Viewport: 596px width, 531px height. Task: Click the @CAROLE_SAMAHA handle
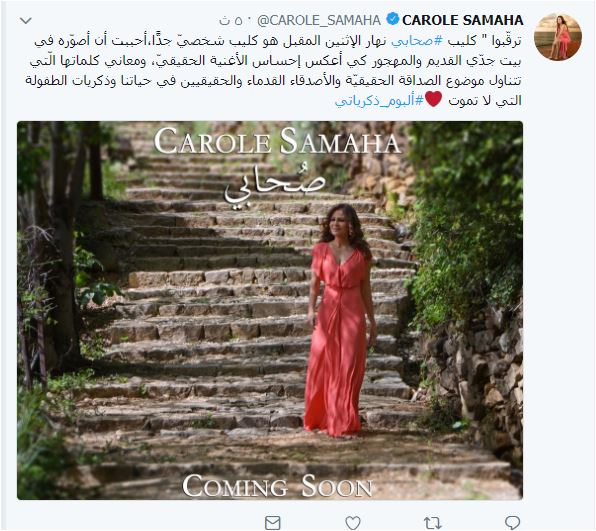coord(319,20)
